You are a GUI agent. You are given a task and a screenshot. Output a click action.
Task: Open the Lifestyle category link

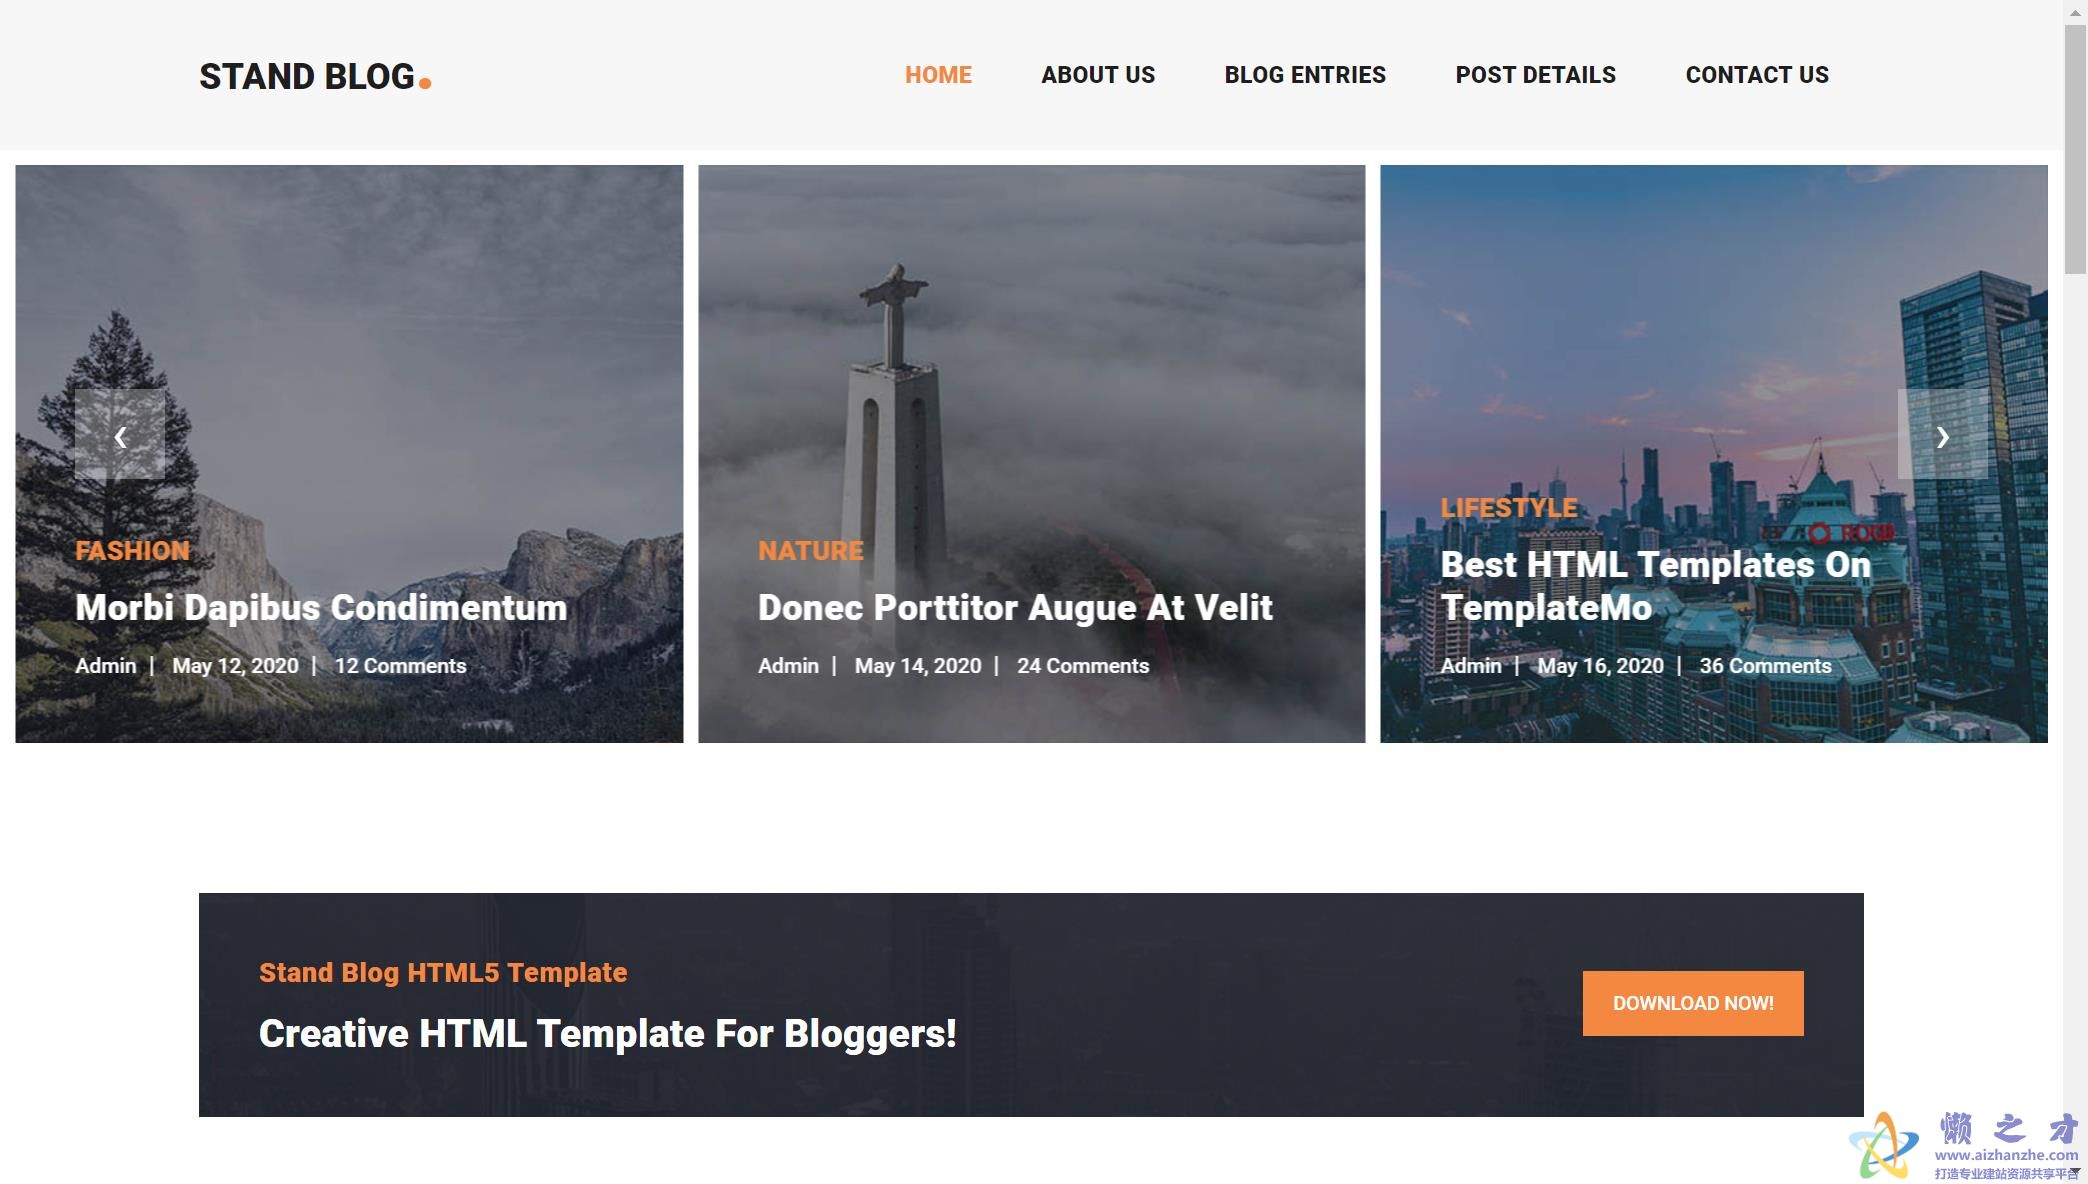click(1509, 508)
